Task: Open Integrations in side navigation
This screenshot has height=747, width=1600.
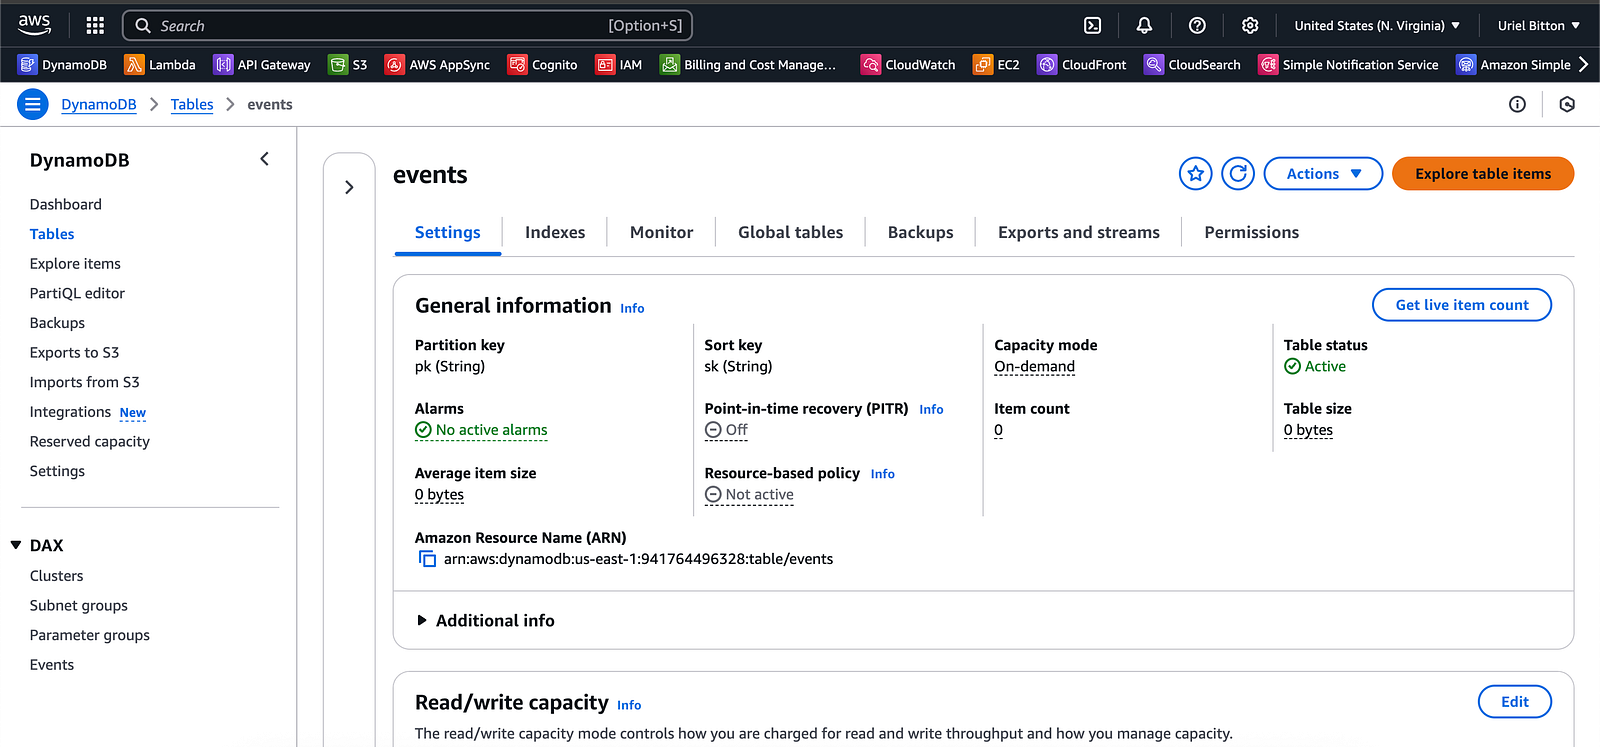Action: 70,412
